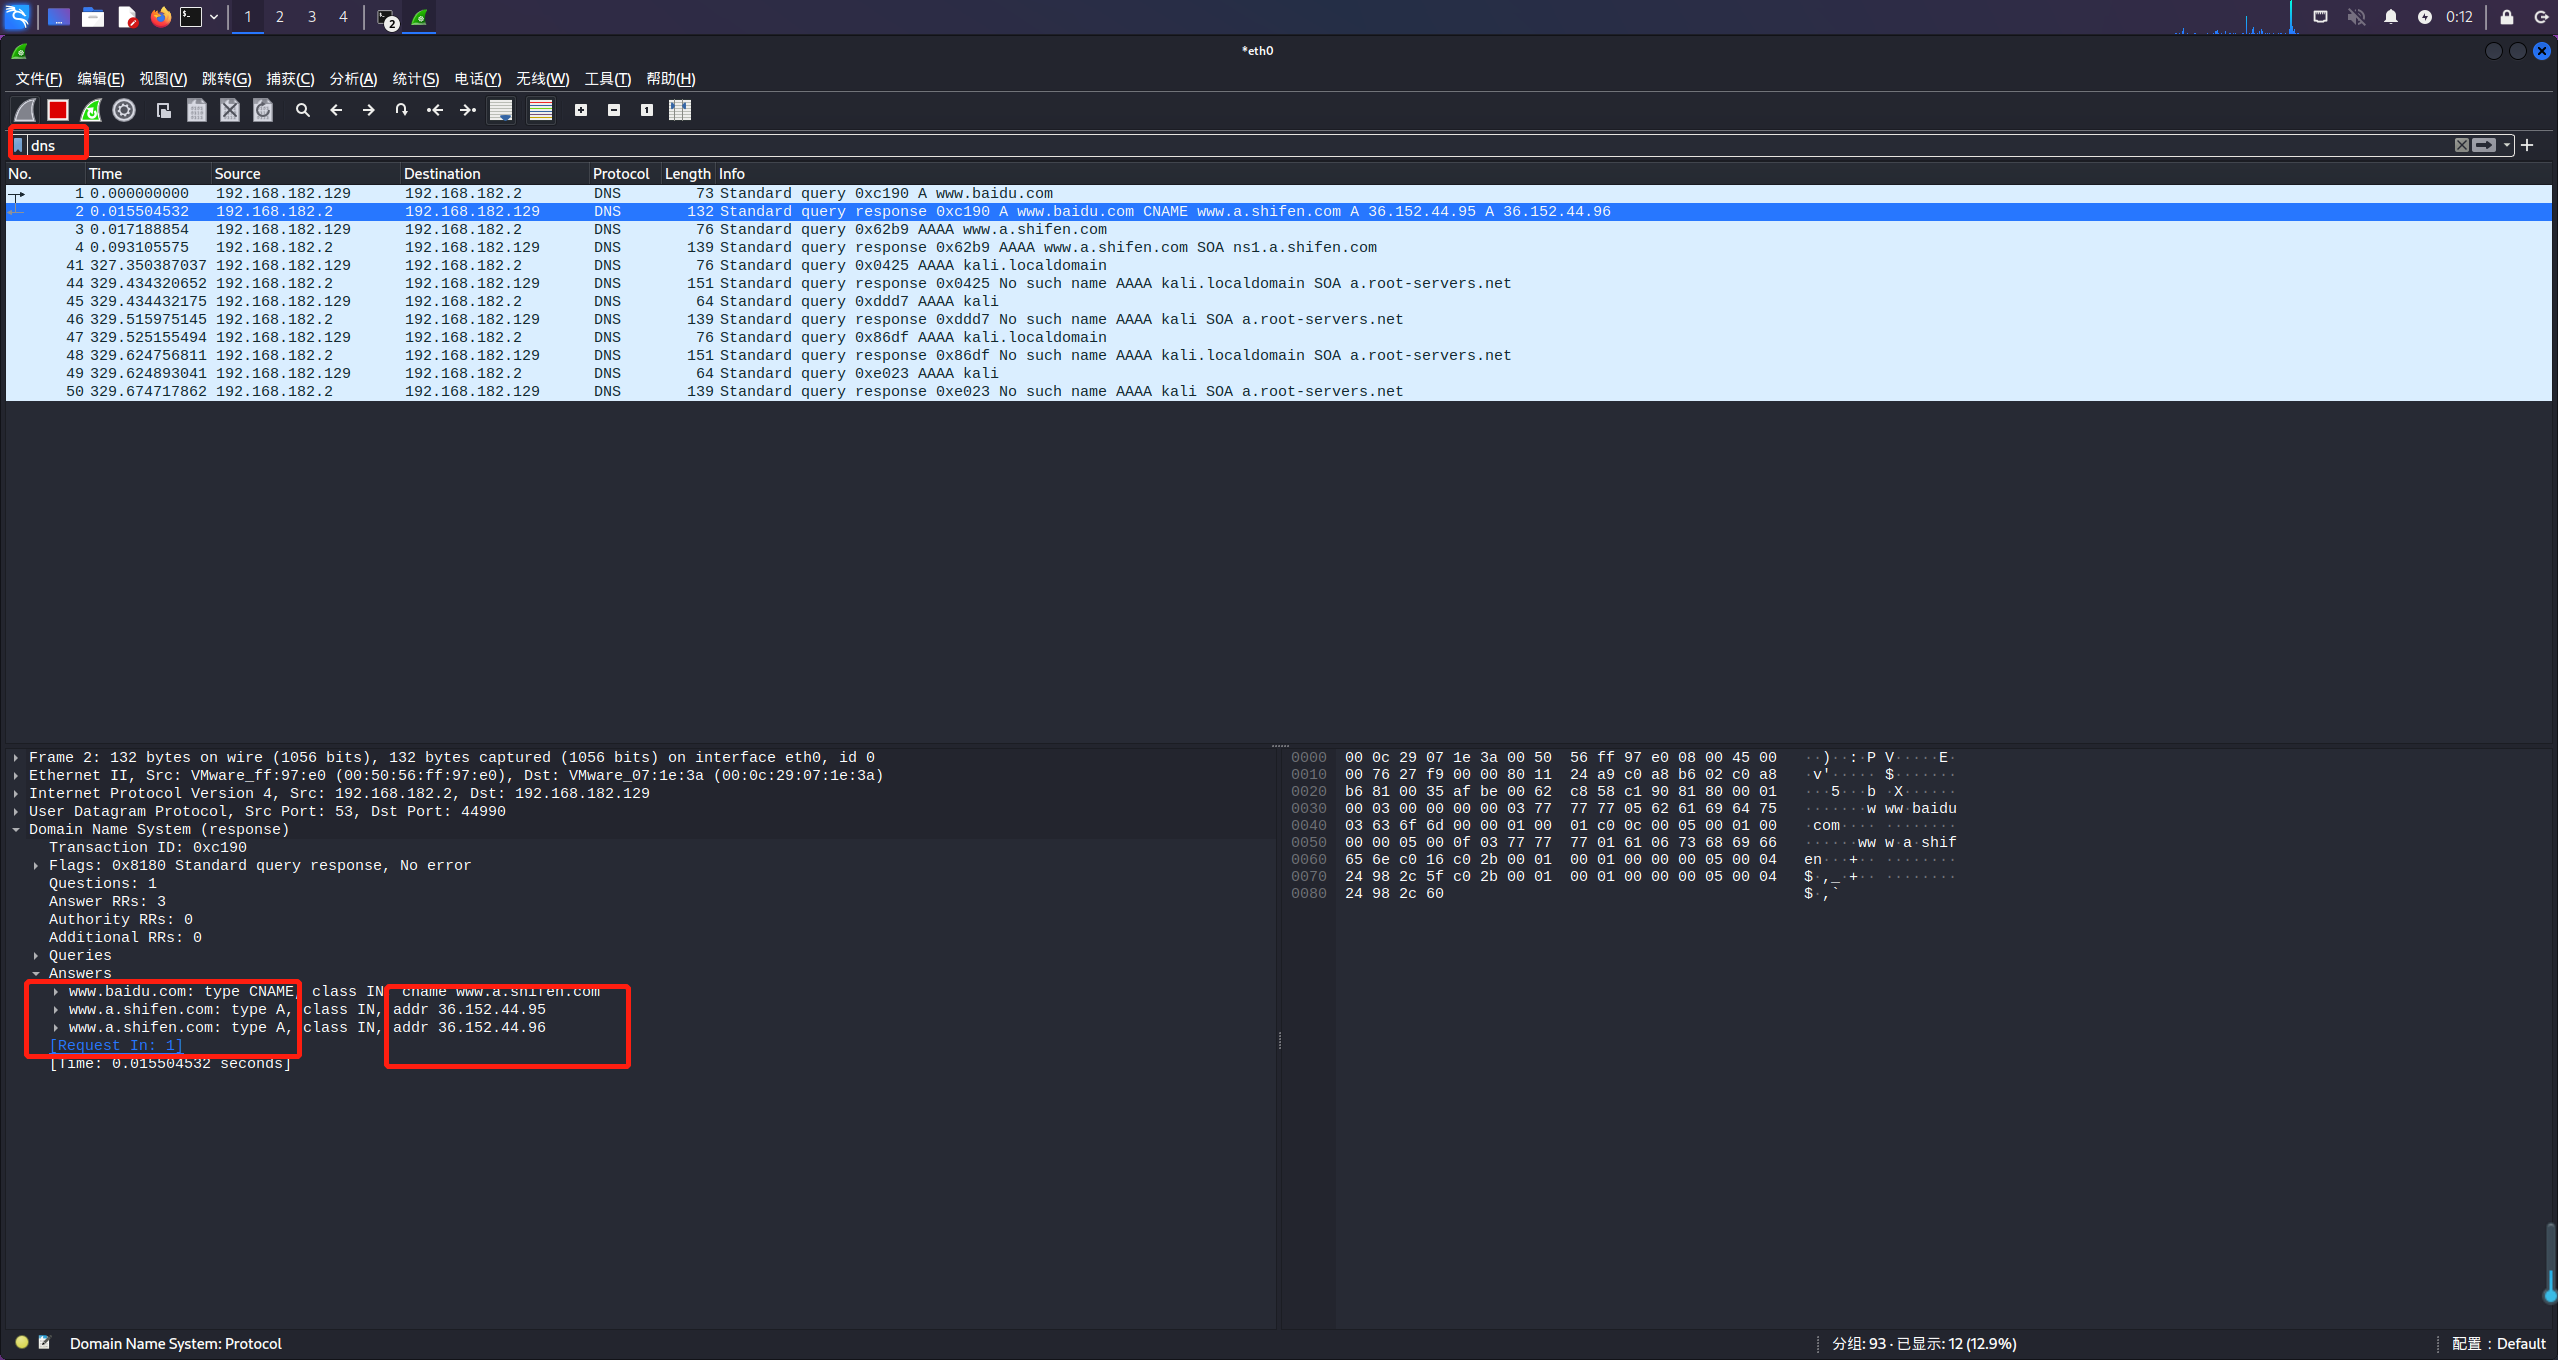Start a new packet capture with shark fin

point(25,110)
